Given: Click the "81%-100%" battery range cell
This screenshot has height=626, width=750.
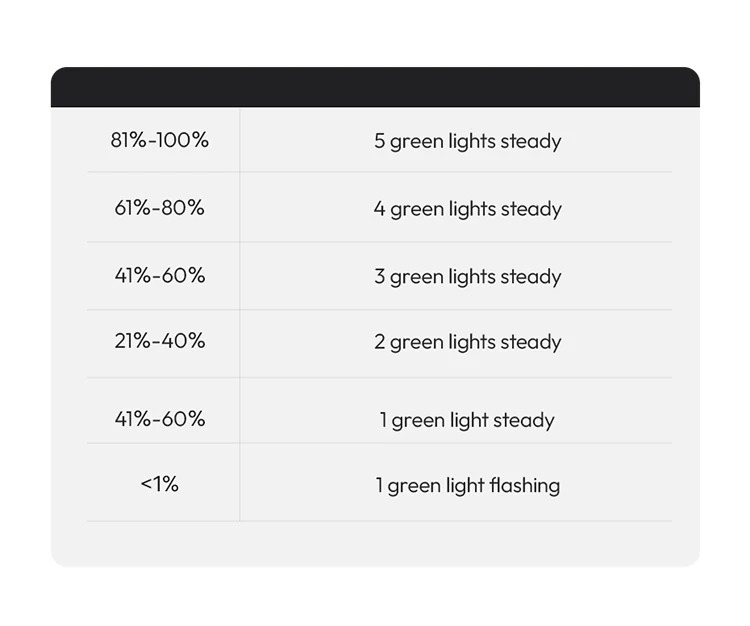Looking at the screenshot, I should pyautogui.click(x=160, y=140).
